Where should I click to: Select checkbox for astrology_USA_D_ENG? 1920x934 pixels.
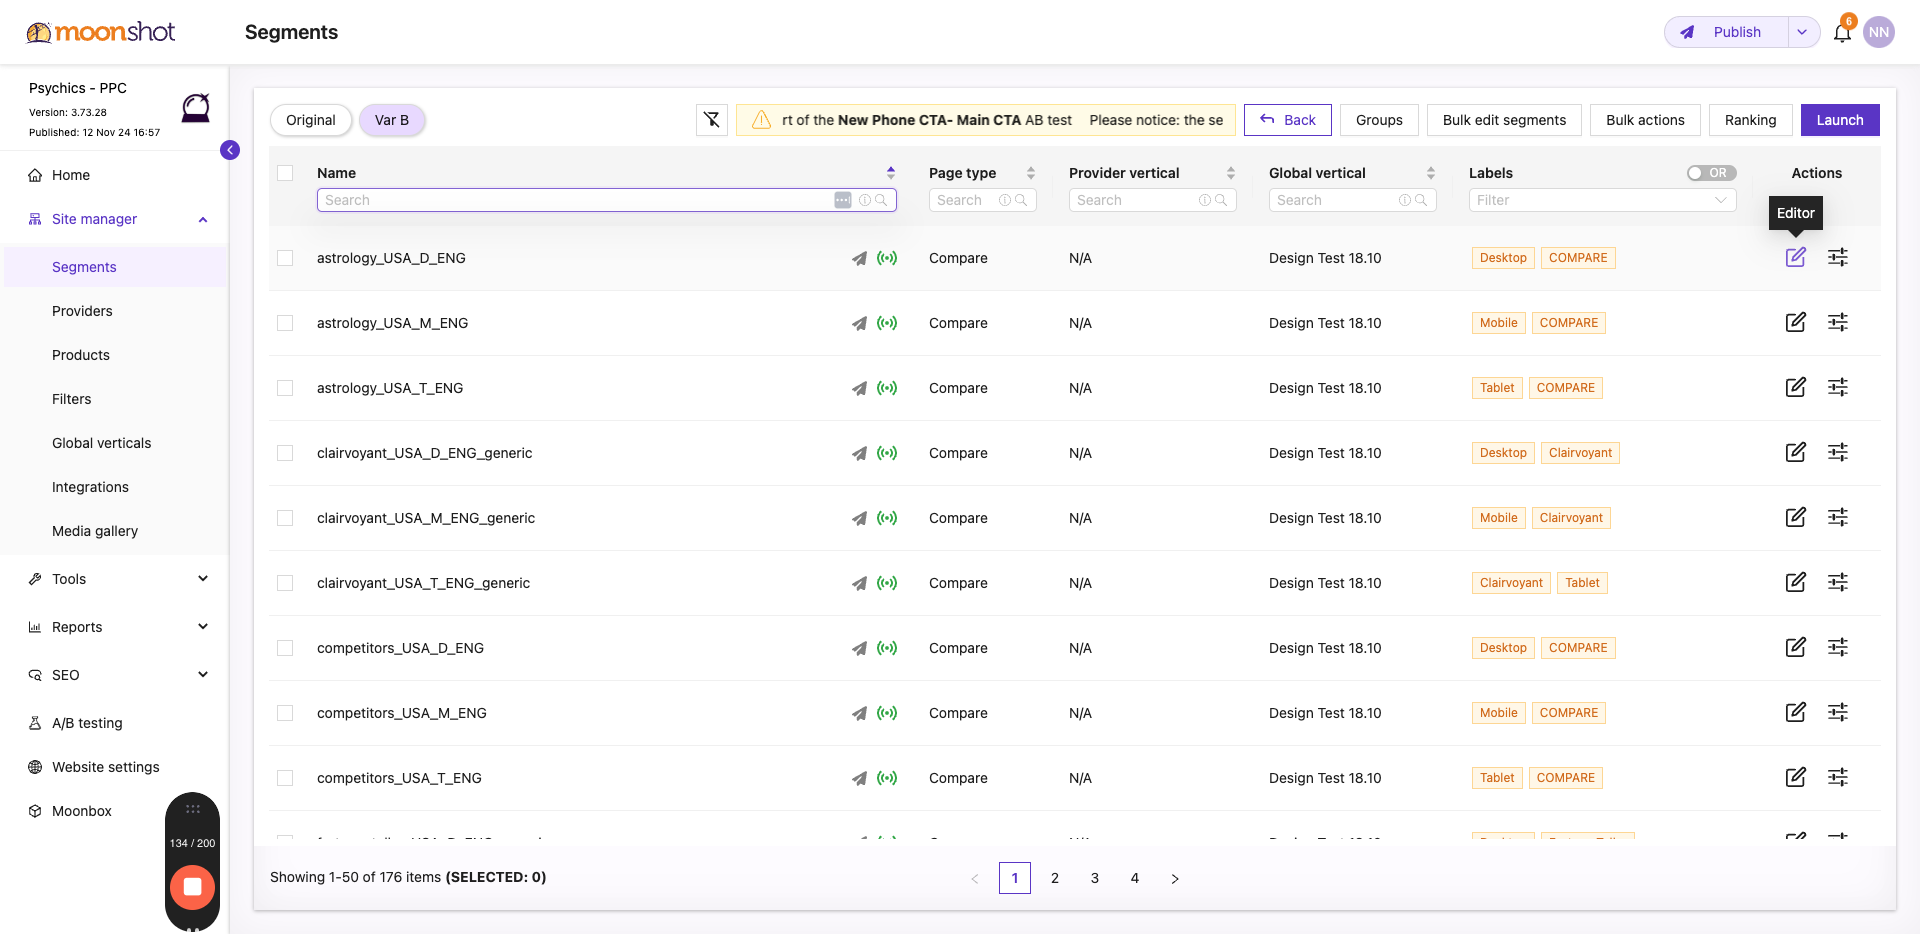[285, 258]
